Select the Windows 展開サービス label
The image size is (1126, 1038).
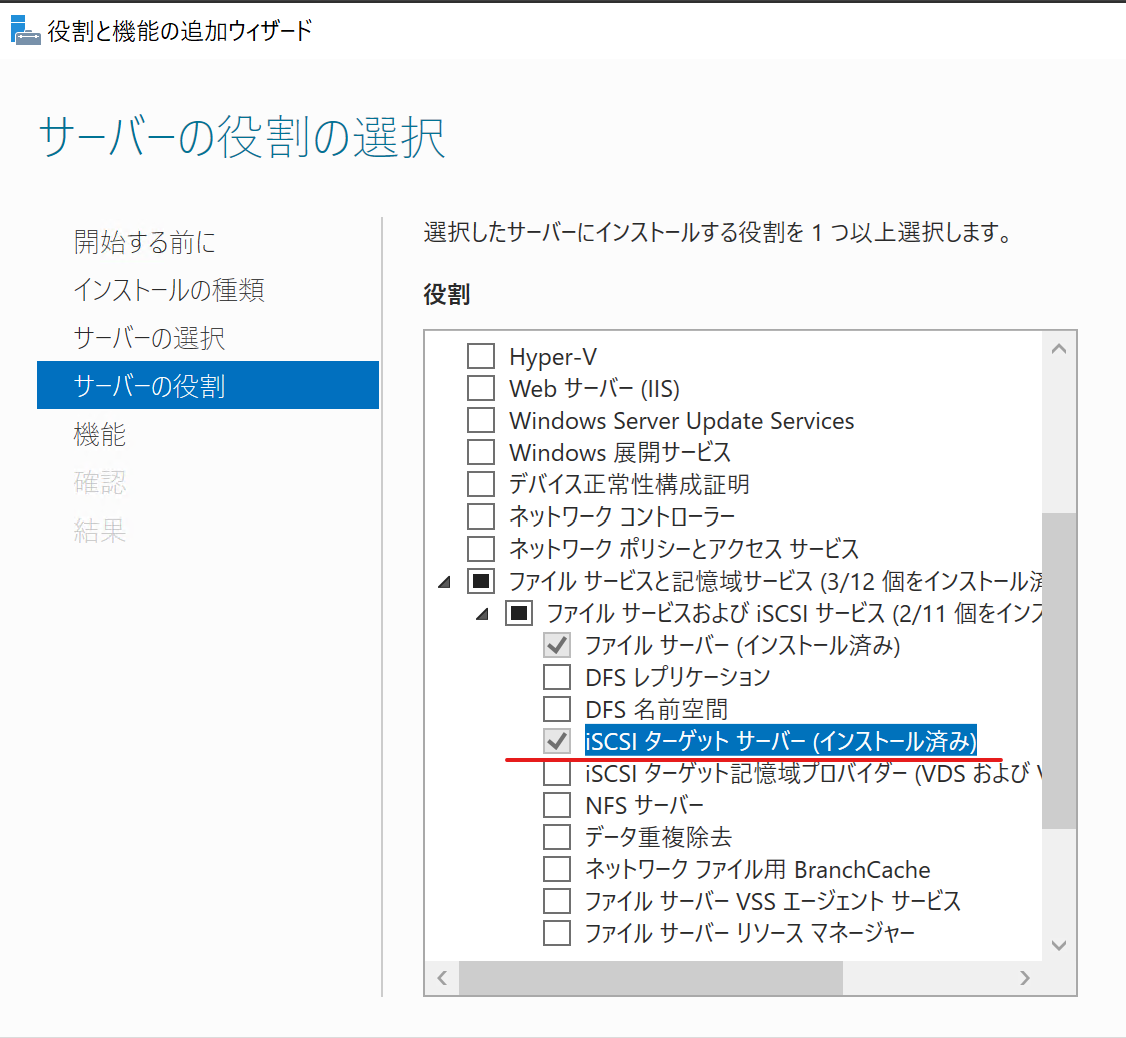tap(620, 453)
